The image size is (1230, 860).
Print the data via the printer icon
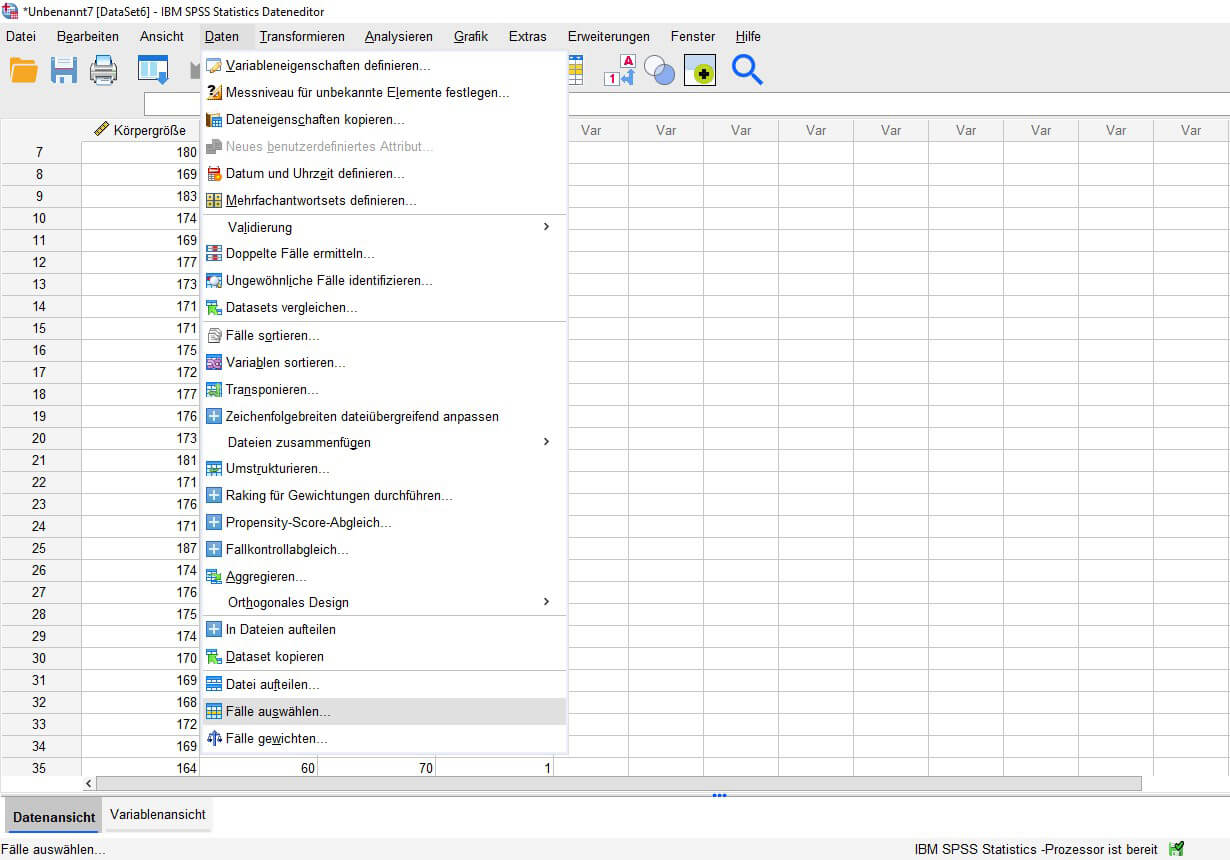point(103,70)
